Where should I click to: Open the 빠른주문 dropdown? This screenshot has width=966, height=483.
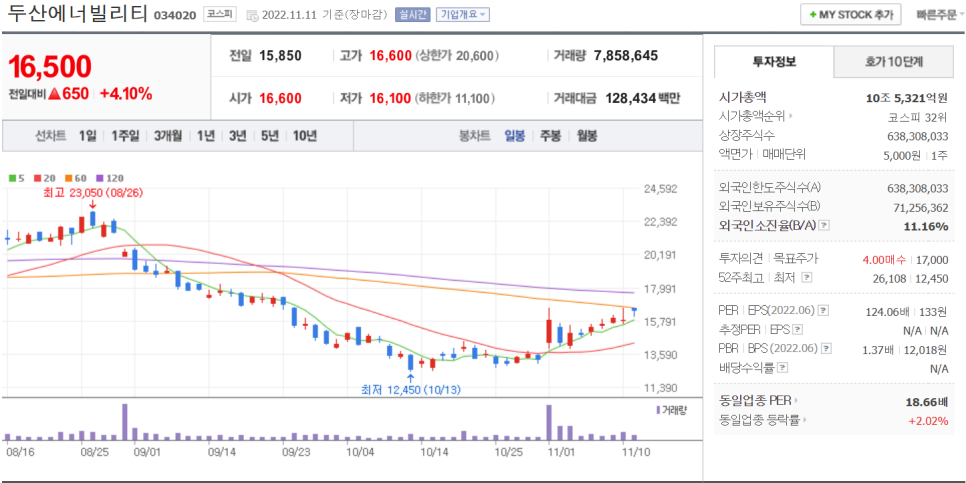coord(940,15)
